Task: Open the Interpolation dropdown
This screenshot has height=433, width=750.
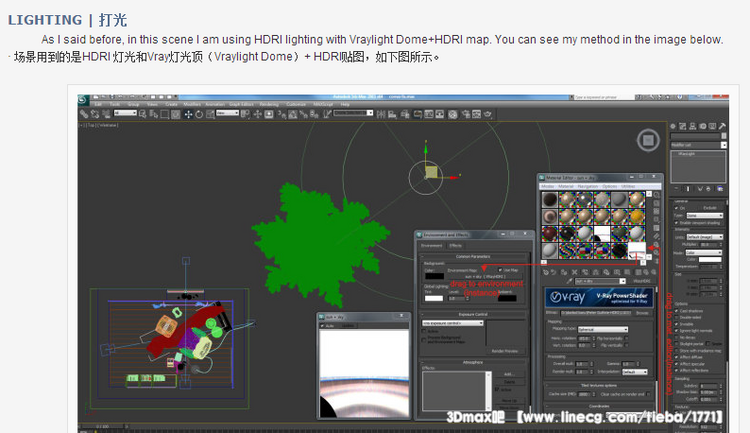Action: [635, 372]
